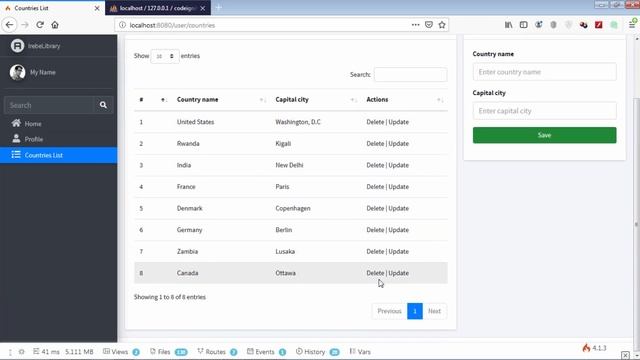Close the localhost phpMyAdmin tab

pyautogui.click(x=202, y=8)
